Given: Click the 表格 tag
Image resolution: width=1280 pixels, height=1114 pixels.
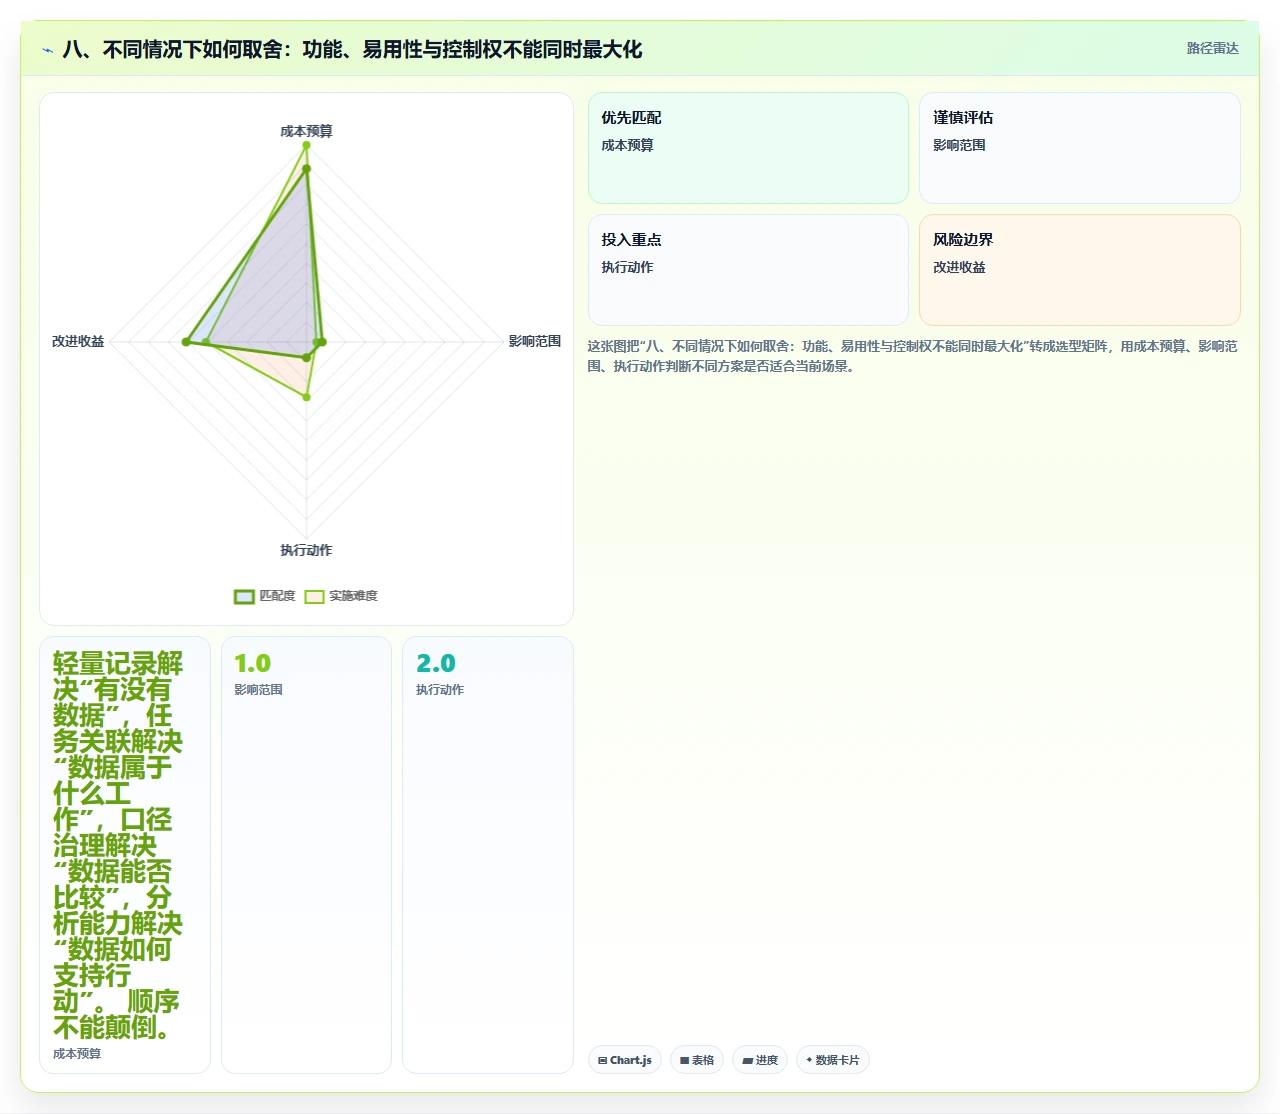Looking at the screenshot, I should (697, 1060).
